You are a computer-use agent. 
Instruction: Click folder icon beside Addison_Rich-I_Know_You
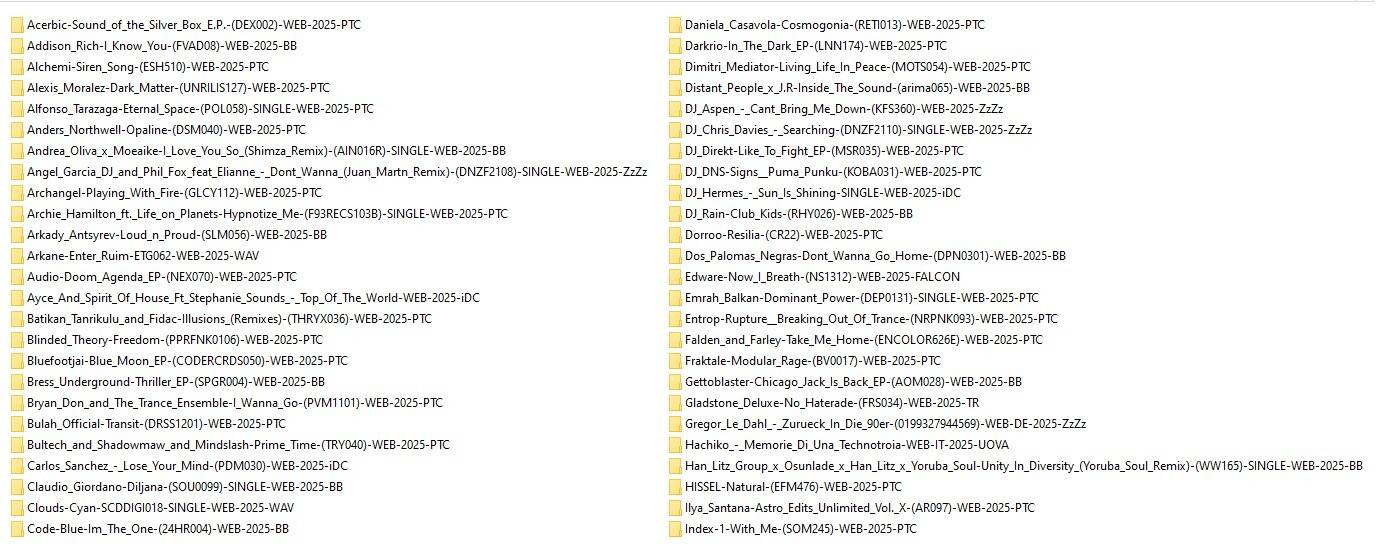[17, 46]
